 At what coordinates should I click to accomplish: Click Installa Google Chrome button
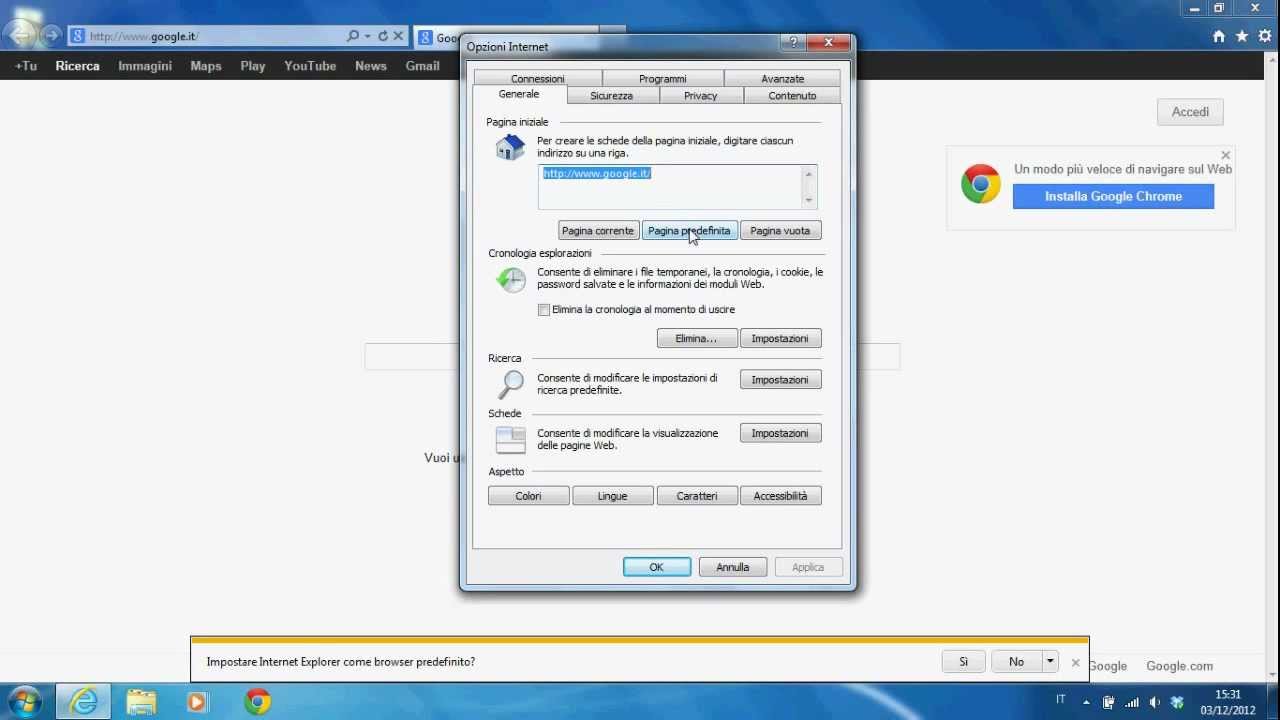click(x=1113, y=196)
